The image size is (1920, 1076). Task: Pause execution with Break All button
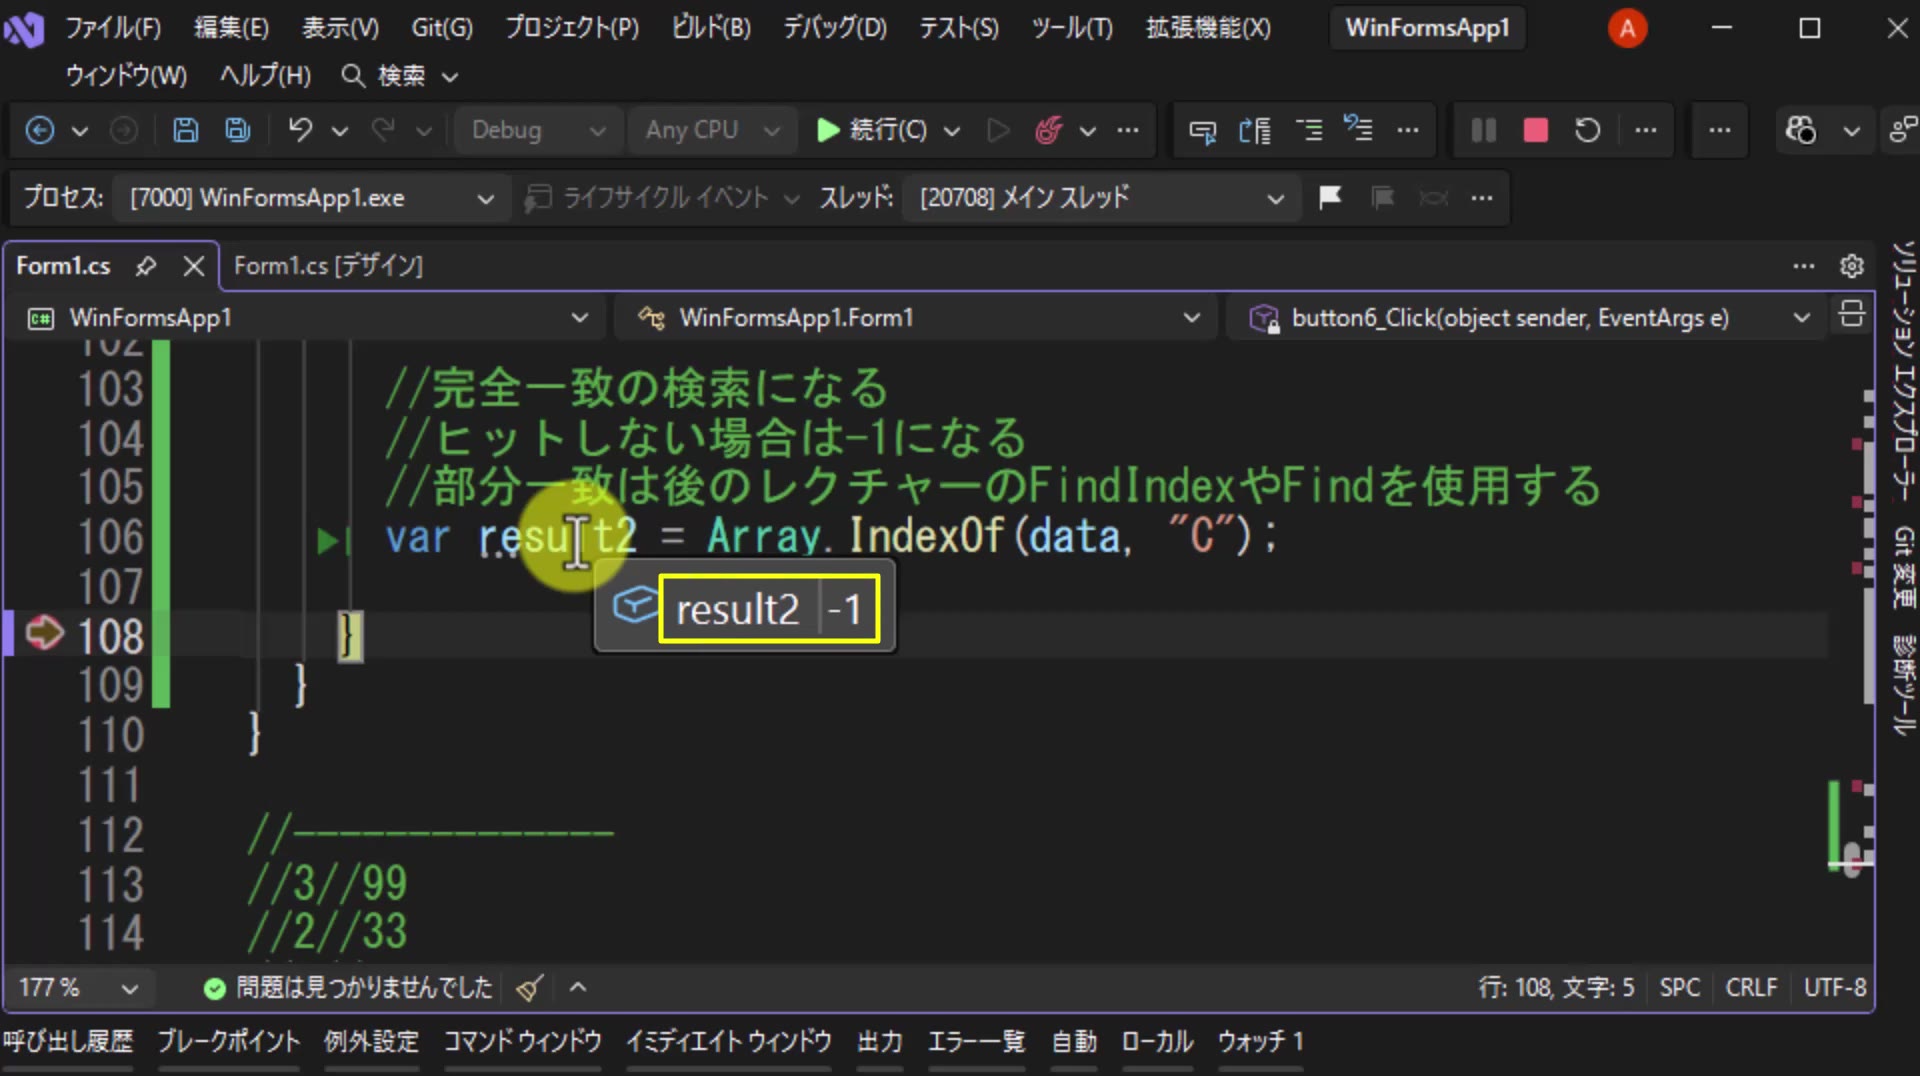click(x=1483, y=130)
